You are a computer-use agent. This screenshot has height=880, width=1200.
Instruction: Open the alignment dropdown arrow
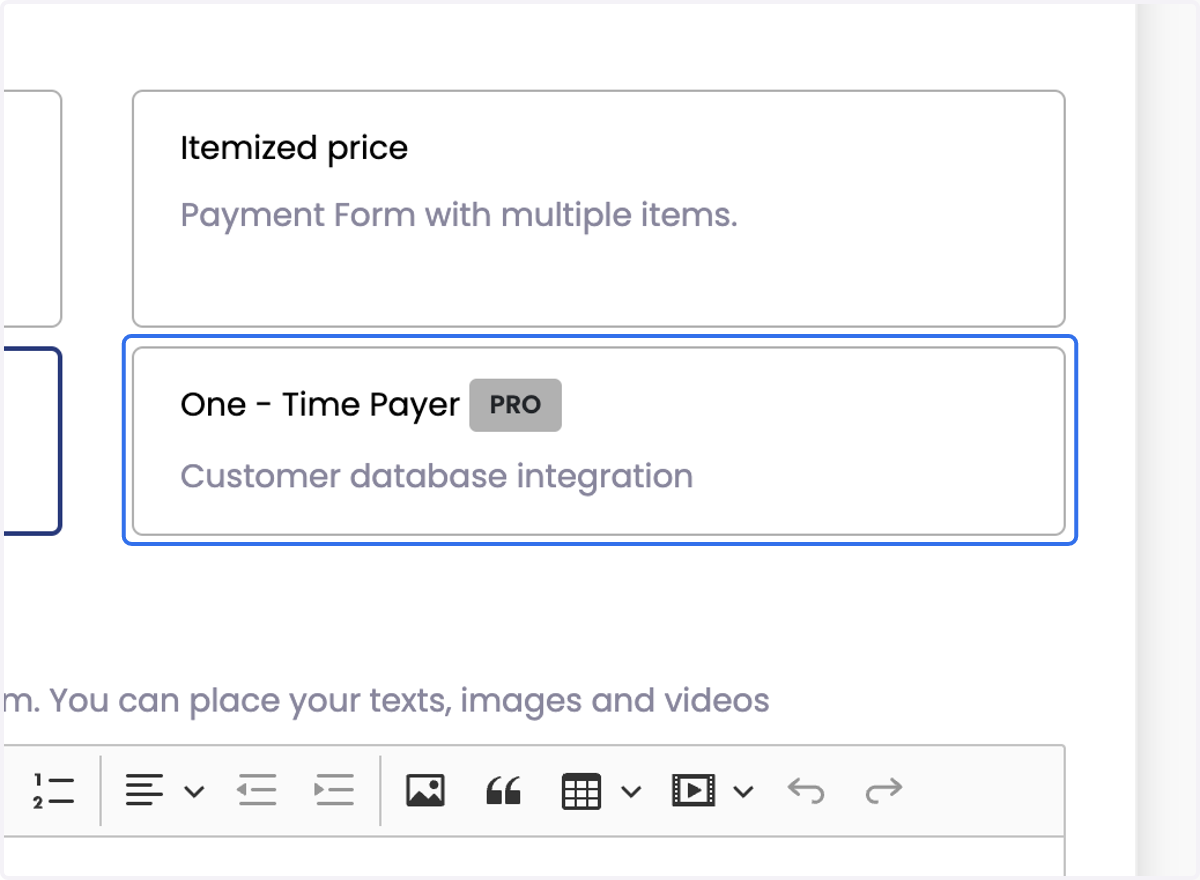(195, 791)
